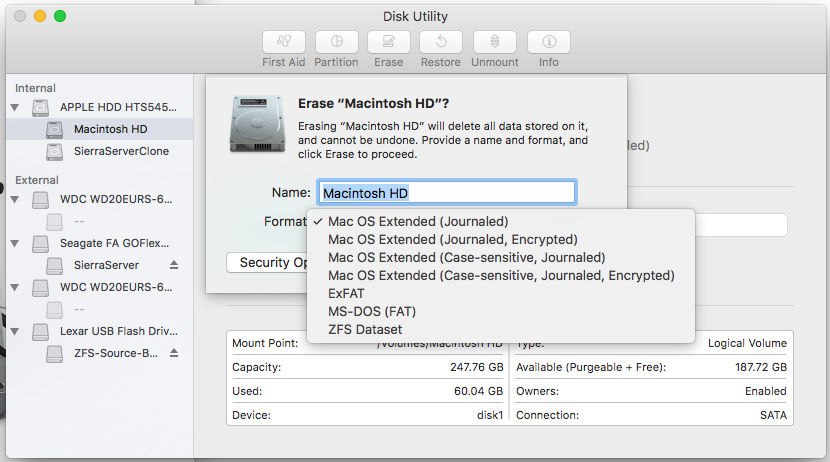830x462 pixels.
Task: Open the Info toolbar button
Action: coord(549,42)
